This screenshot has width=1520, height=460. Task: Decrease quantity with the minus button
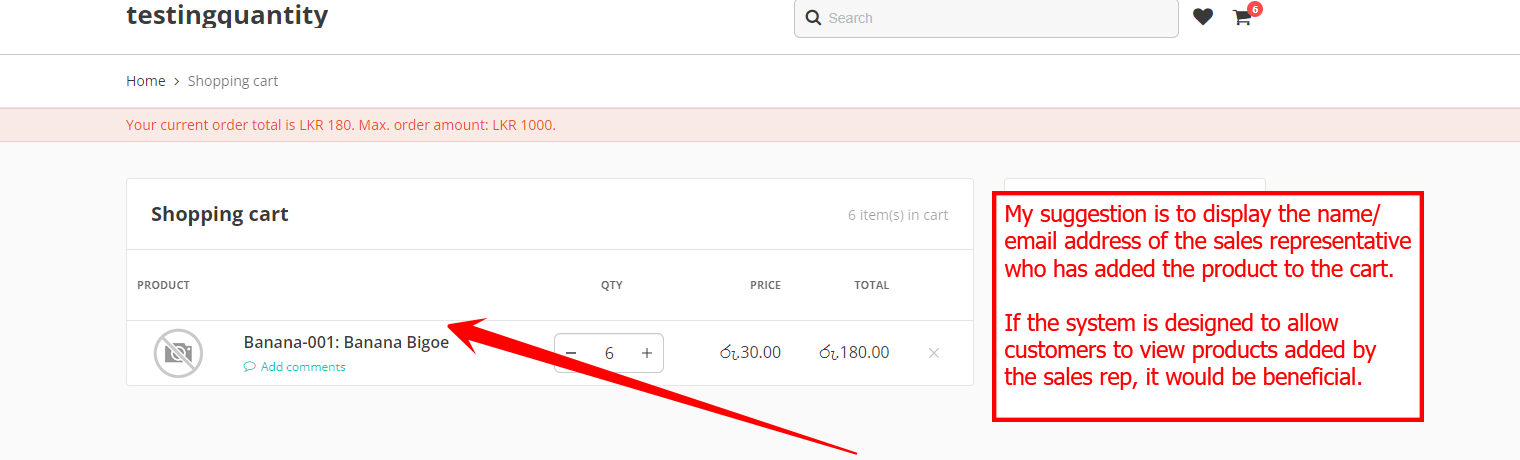pyautogui.click(x=571, y=353)
